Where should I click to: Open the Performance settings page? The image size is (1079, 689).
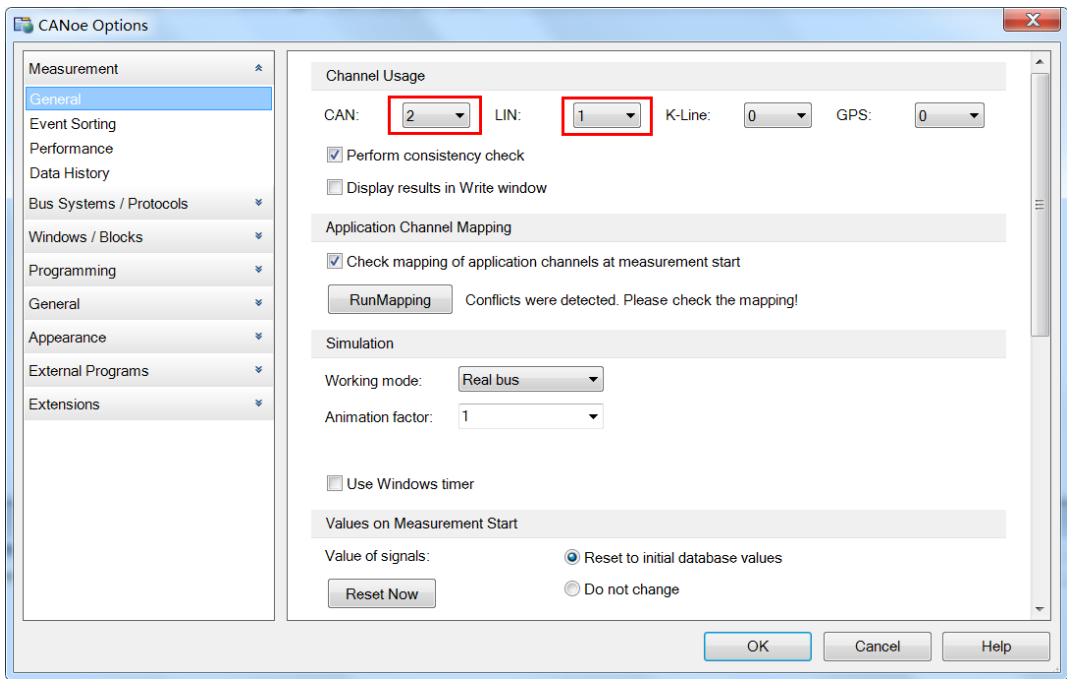[70, 149]
